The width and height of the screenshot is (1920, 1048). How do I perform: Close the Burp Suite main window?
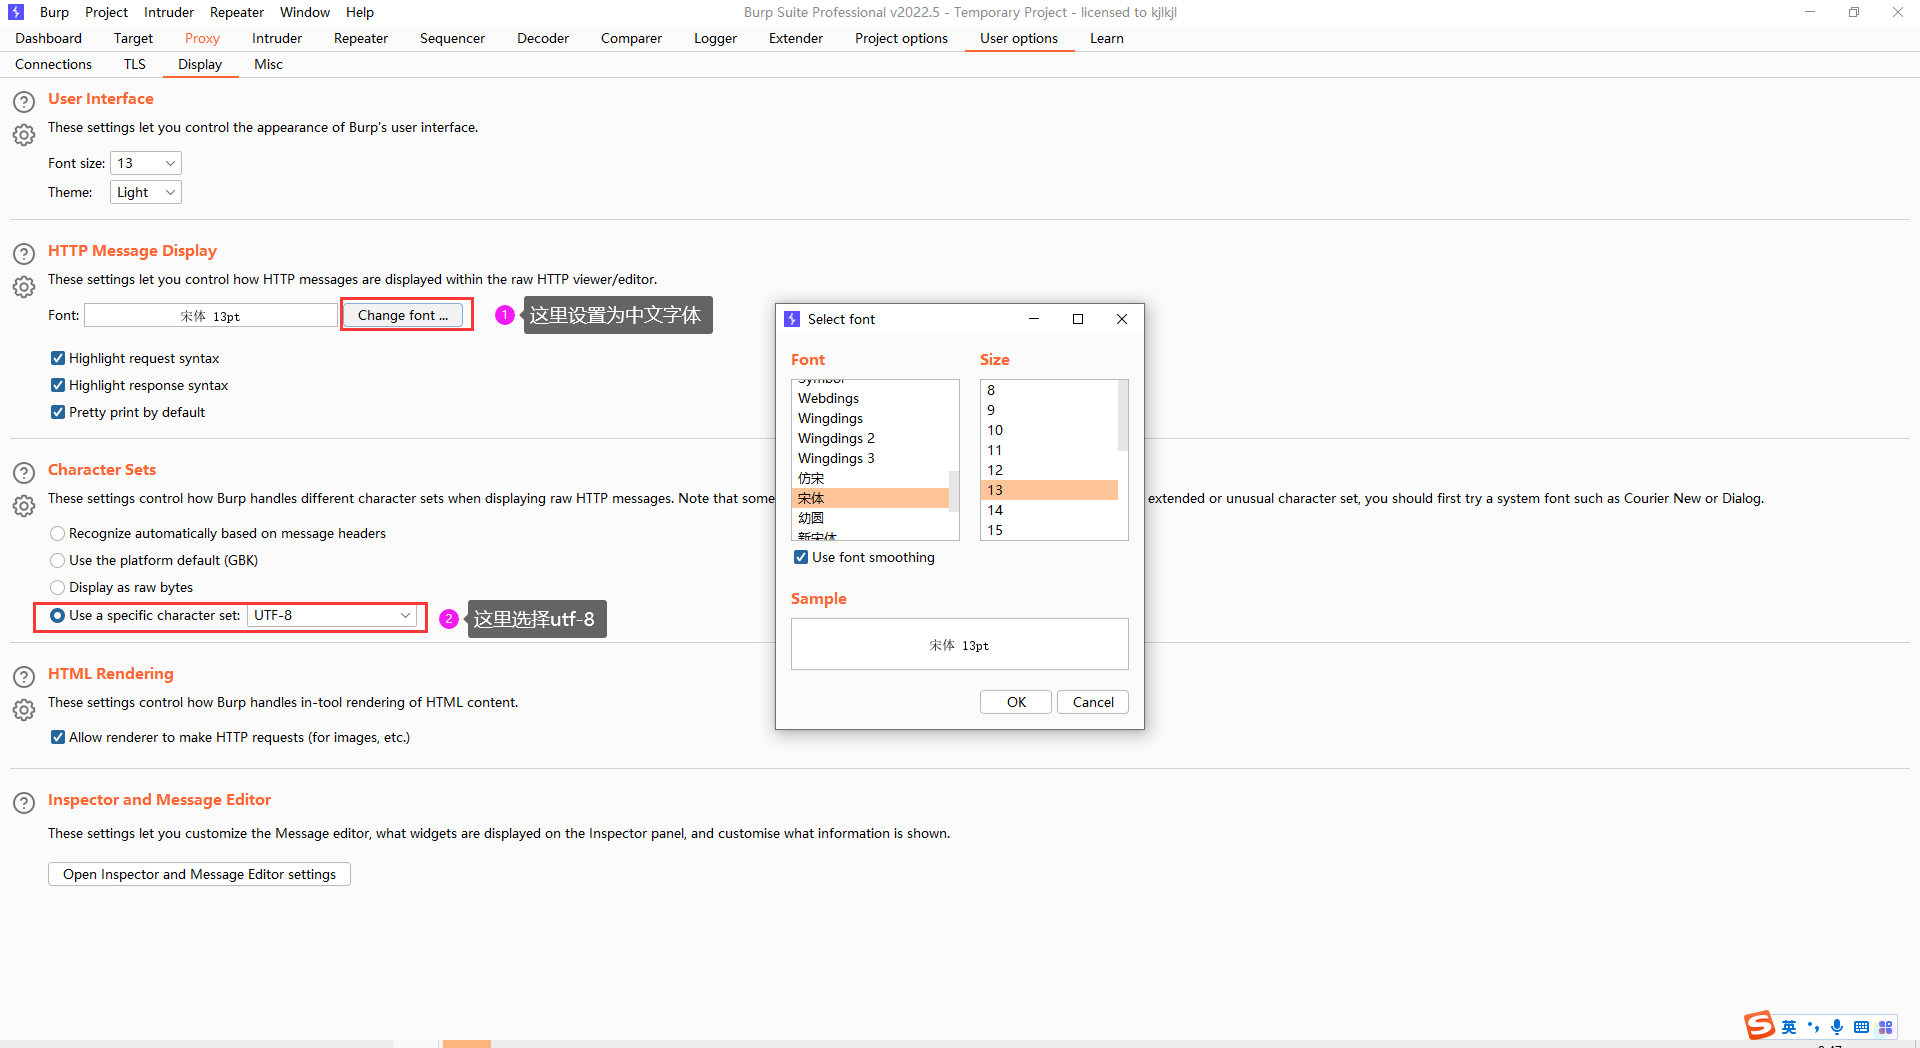[x=1898, y=12]
